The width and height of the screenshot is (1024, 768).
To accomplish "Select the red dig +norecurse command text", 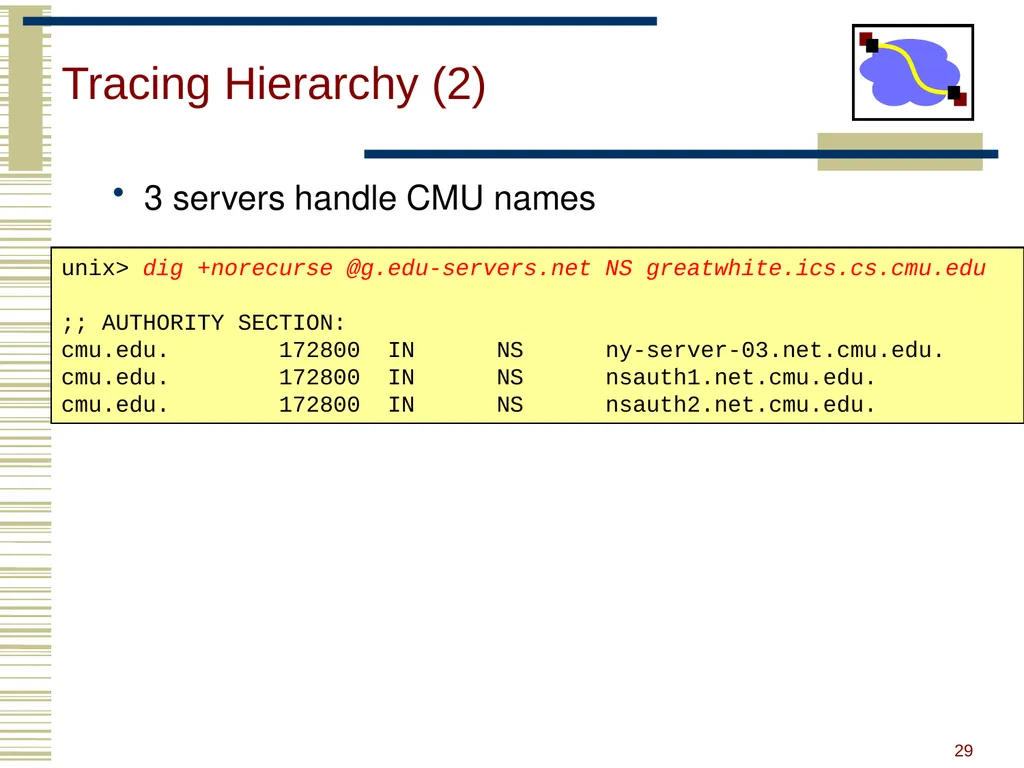I will click(x=564, y=268).
